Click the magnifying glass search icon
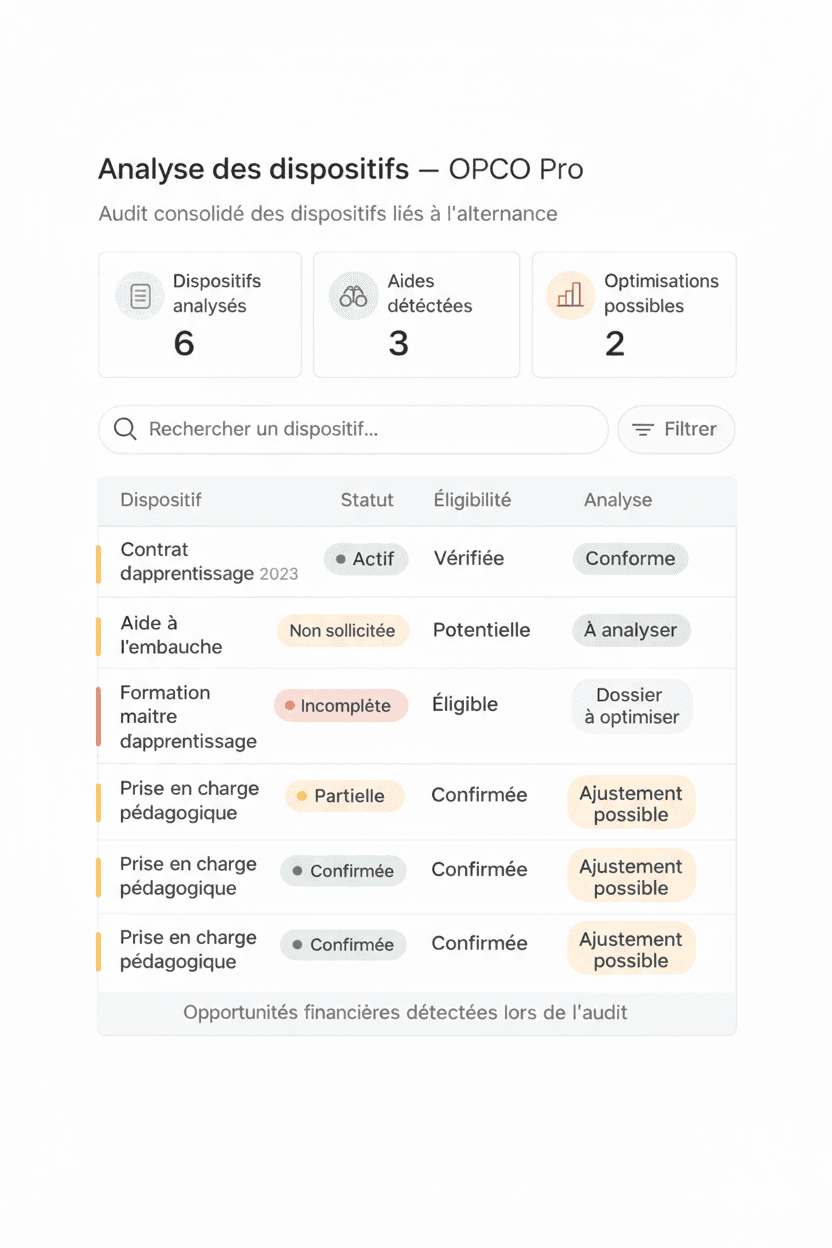 [x=124, y=429]
